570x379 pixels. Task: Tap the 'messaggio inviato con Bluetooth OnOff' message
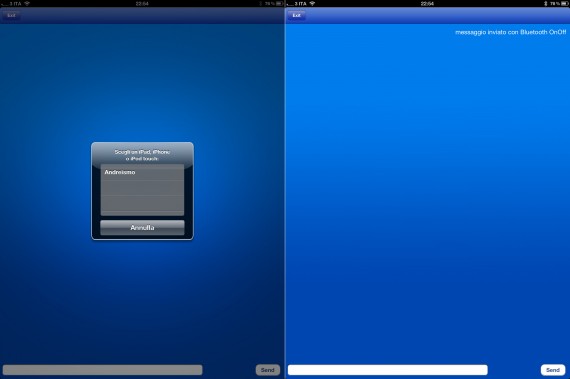pyautogui.click(x=510, y=32)
